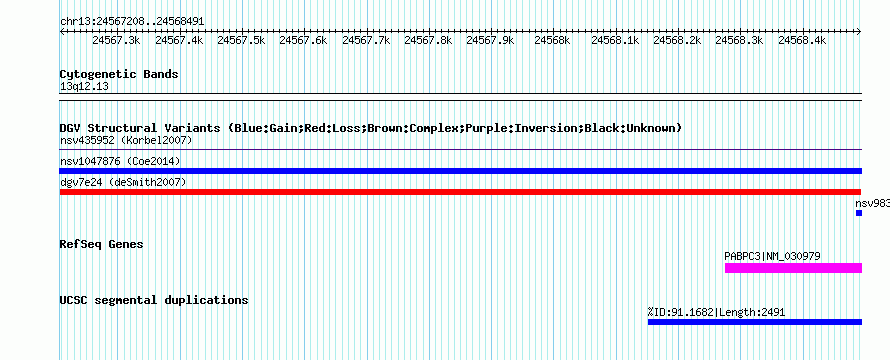Image resolution: width=890 pixels, height=360 pixels.
Task: Click ruler position 24567.6k
Action: click(x=304, y=40)
